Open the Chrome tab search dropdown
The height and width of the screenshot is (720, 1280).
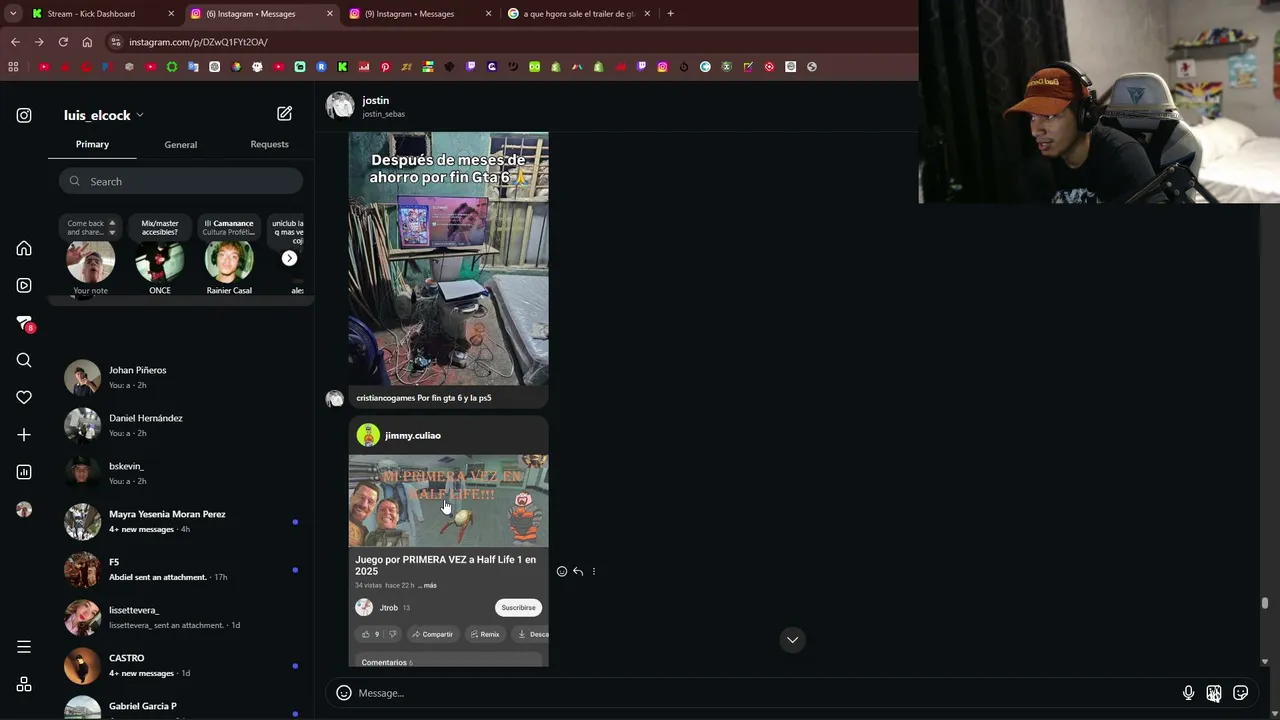click(x=13, y=14)
